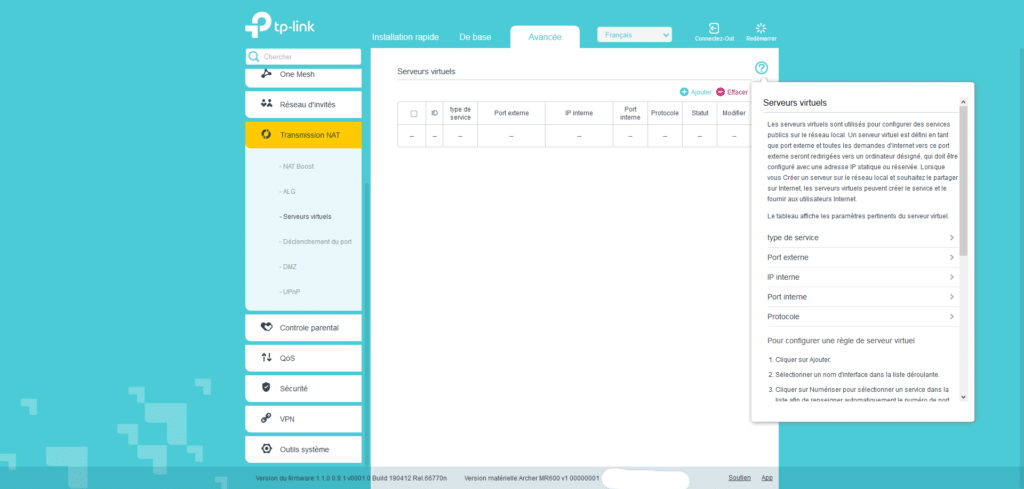
Task: Click the Statut column header
Action: (699, 113)
